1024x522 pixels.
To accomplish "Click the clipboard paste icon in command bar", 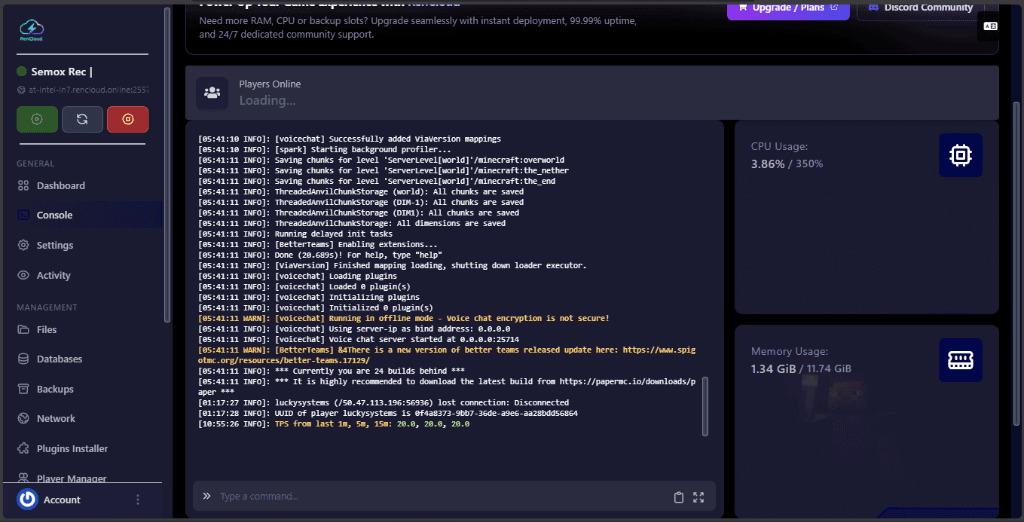I will pyautogui.click(x=679, y=497).
